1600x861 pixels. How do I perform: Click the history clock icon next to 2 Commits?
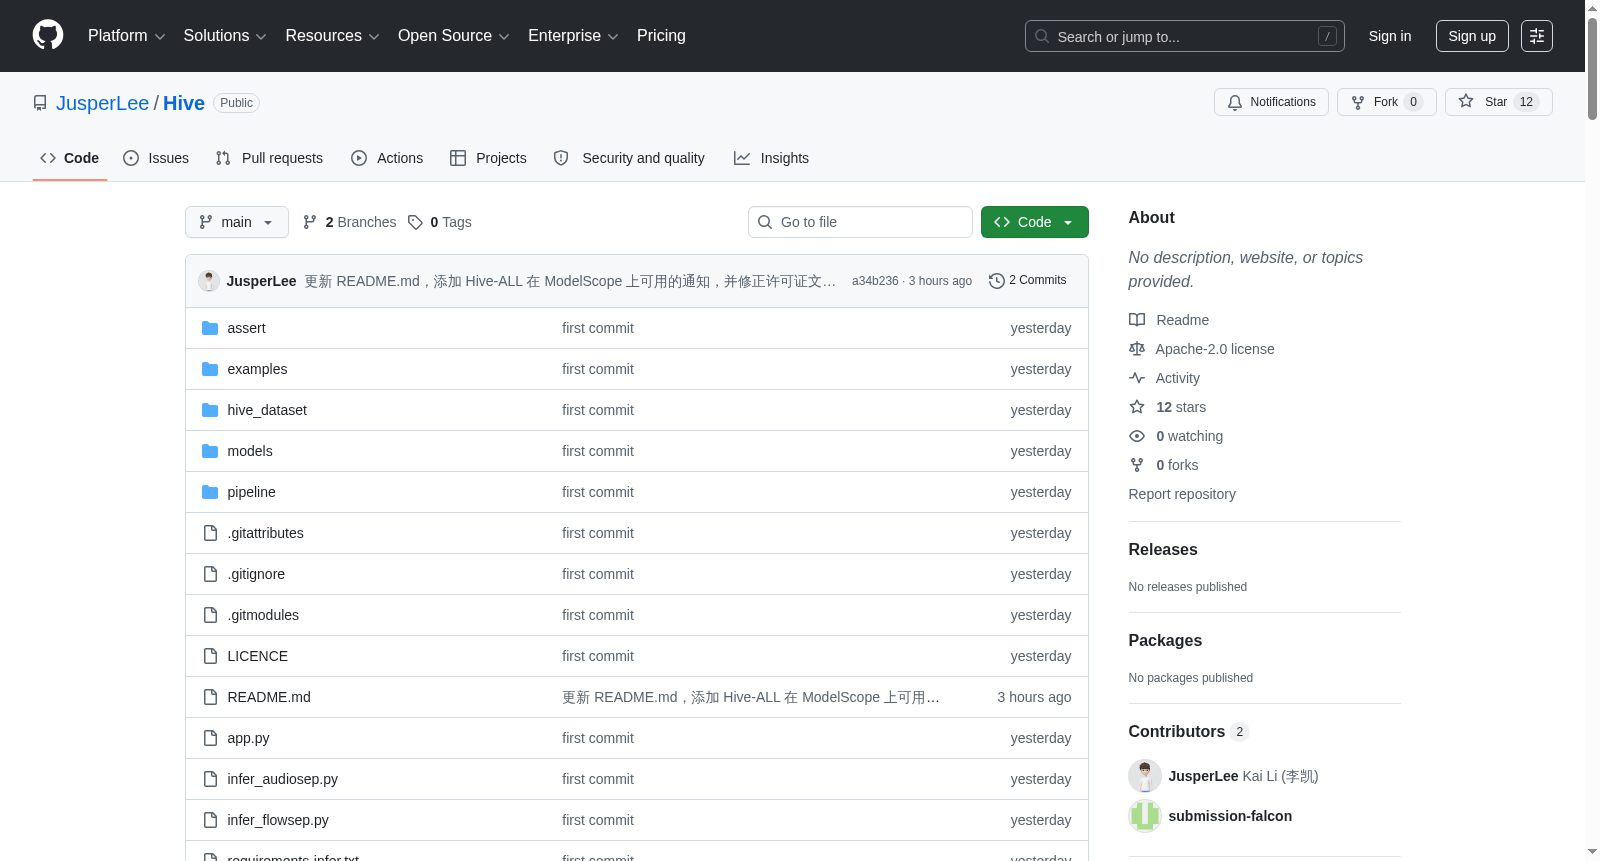pyautogui.click(x=997, y=281)
